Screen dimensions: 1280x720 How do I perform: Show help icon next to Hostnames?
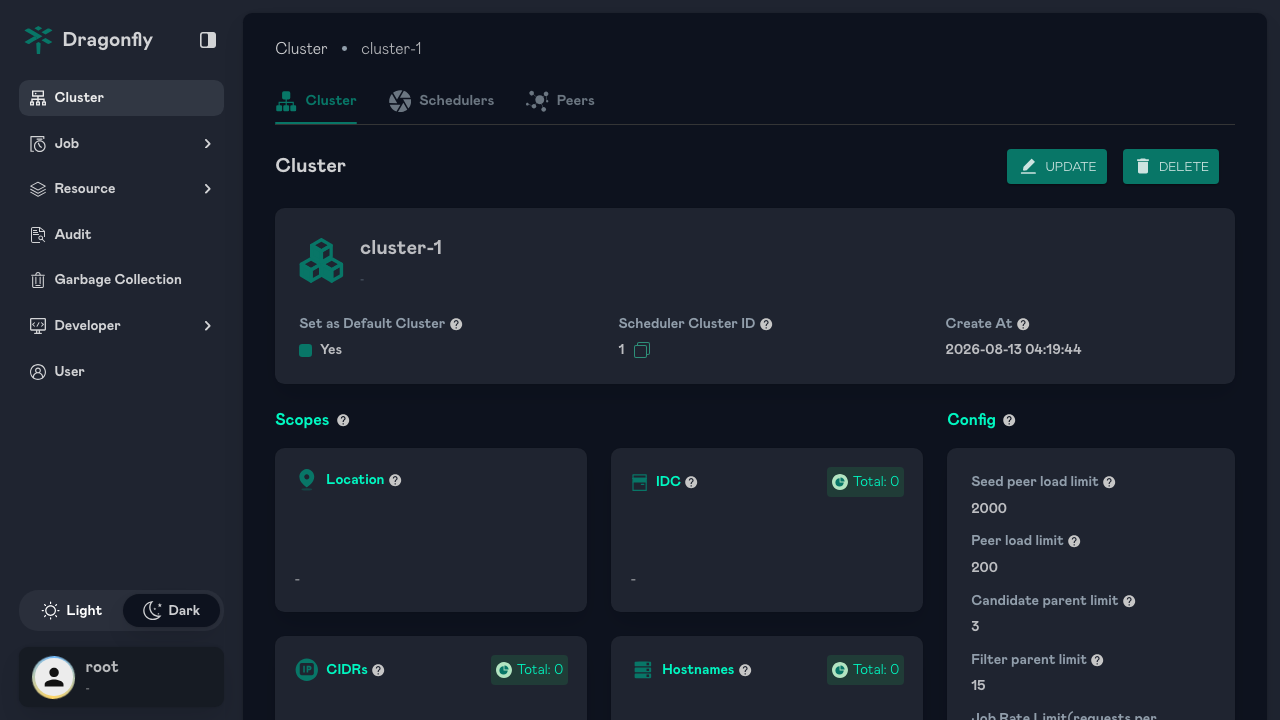tap(745, 670)
